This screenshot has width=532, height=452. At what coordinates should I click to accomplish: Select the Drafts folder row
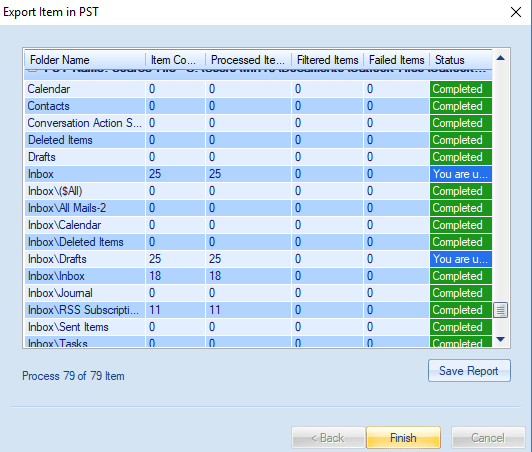[x=258, y=157]
